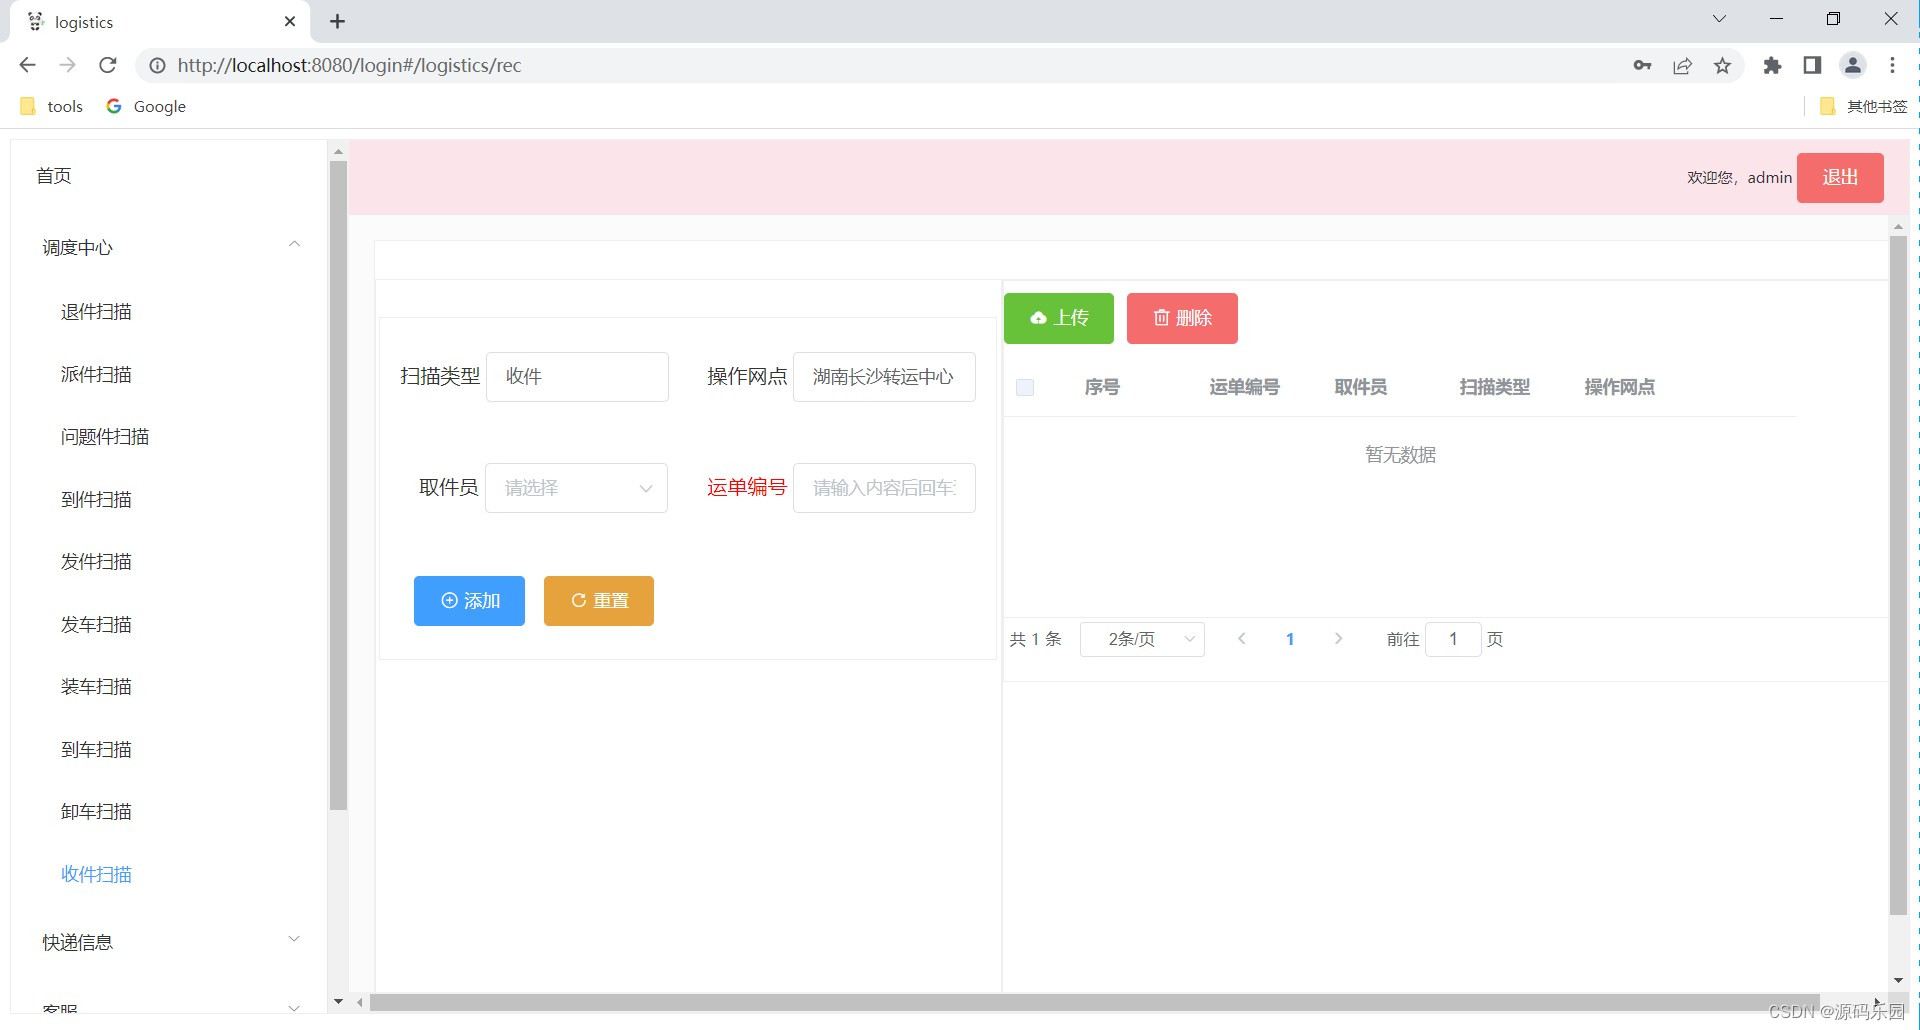The height and width of the screenshot is (1030, 1920).
Task: Click the 暂无数据 empty table text
Action: pos(1400,455)
